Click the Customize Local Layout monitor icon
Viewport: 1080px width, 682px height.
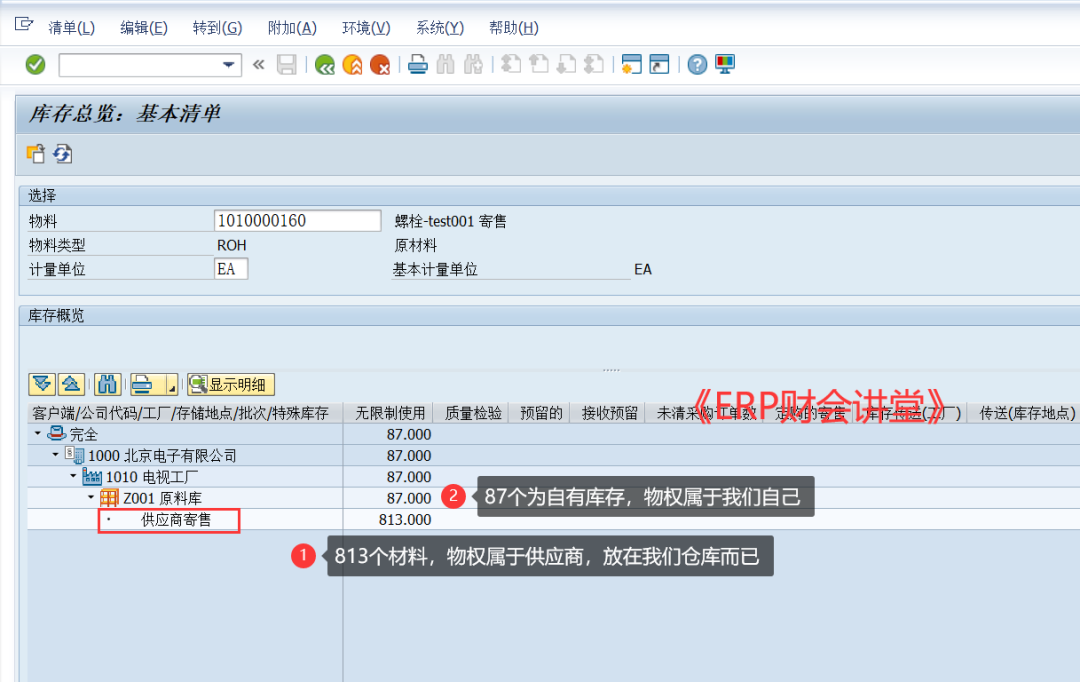click(x=725, y=65)
